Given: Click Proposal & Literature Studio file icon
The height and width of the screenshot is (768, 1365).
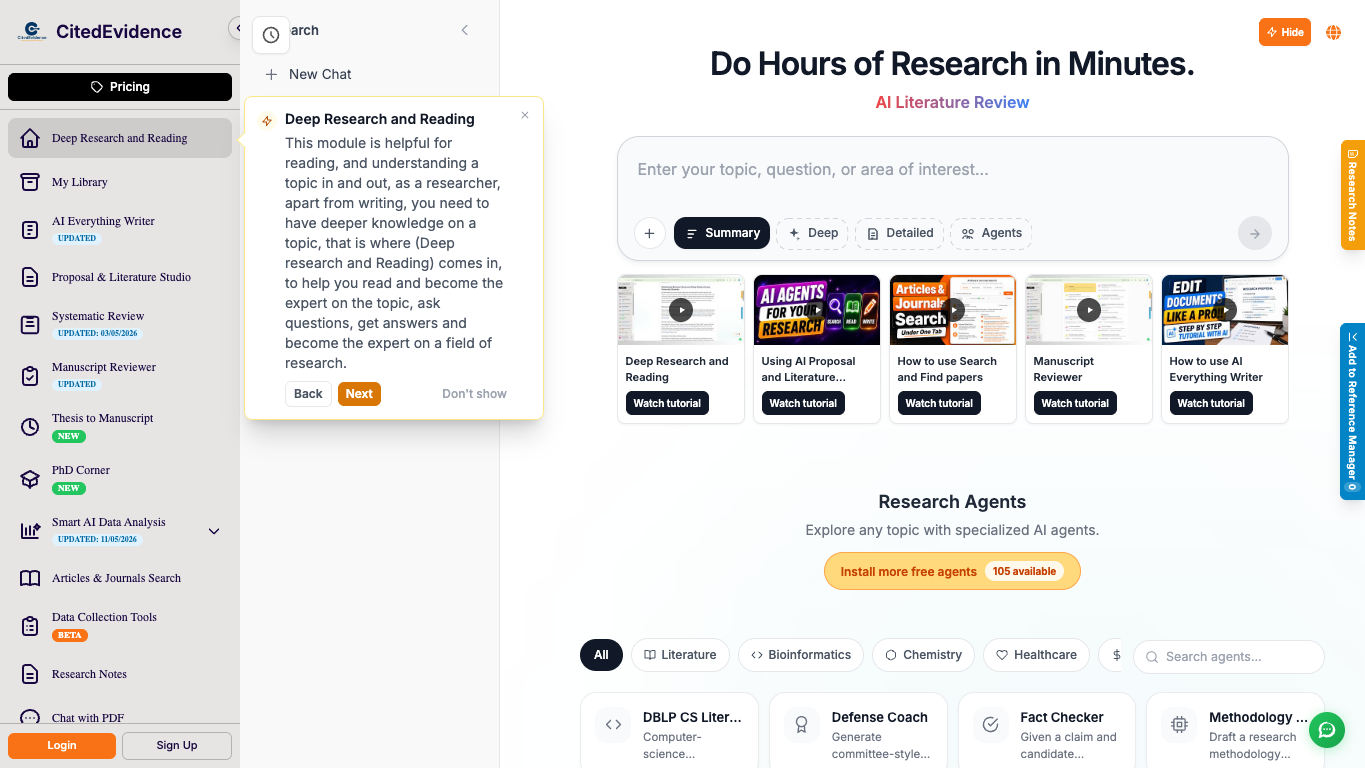Looking at the screenshot, I should (30, 277).
